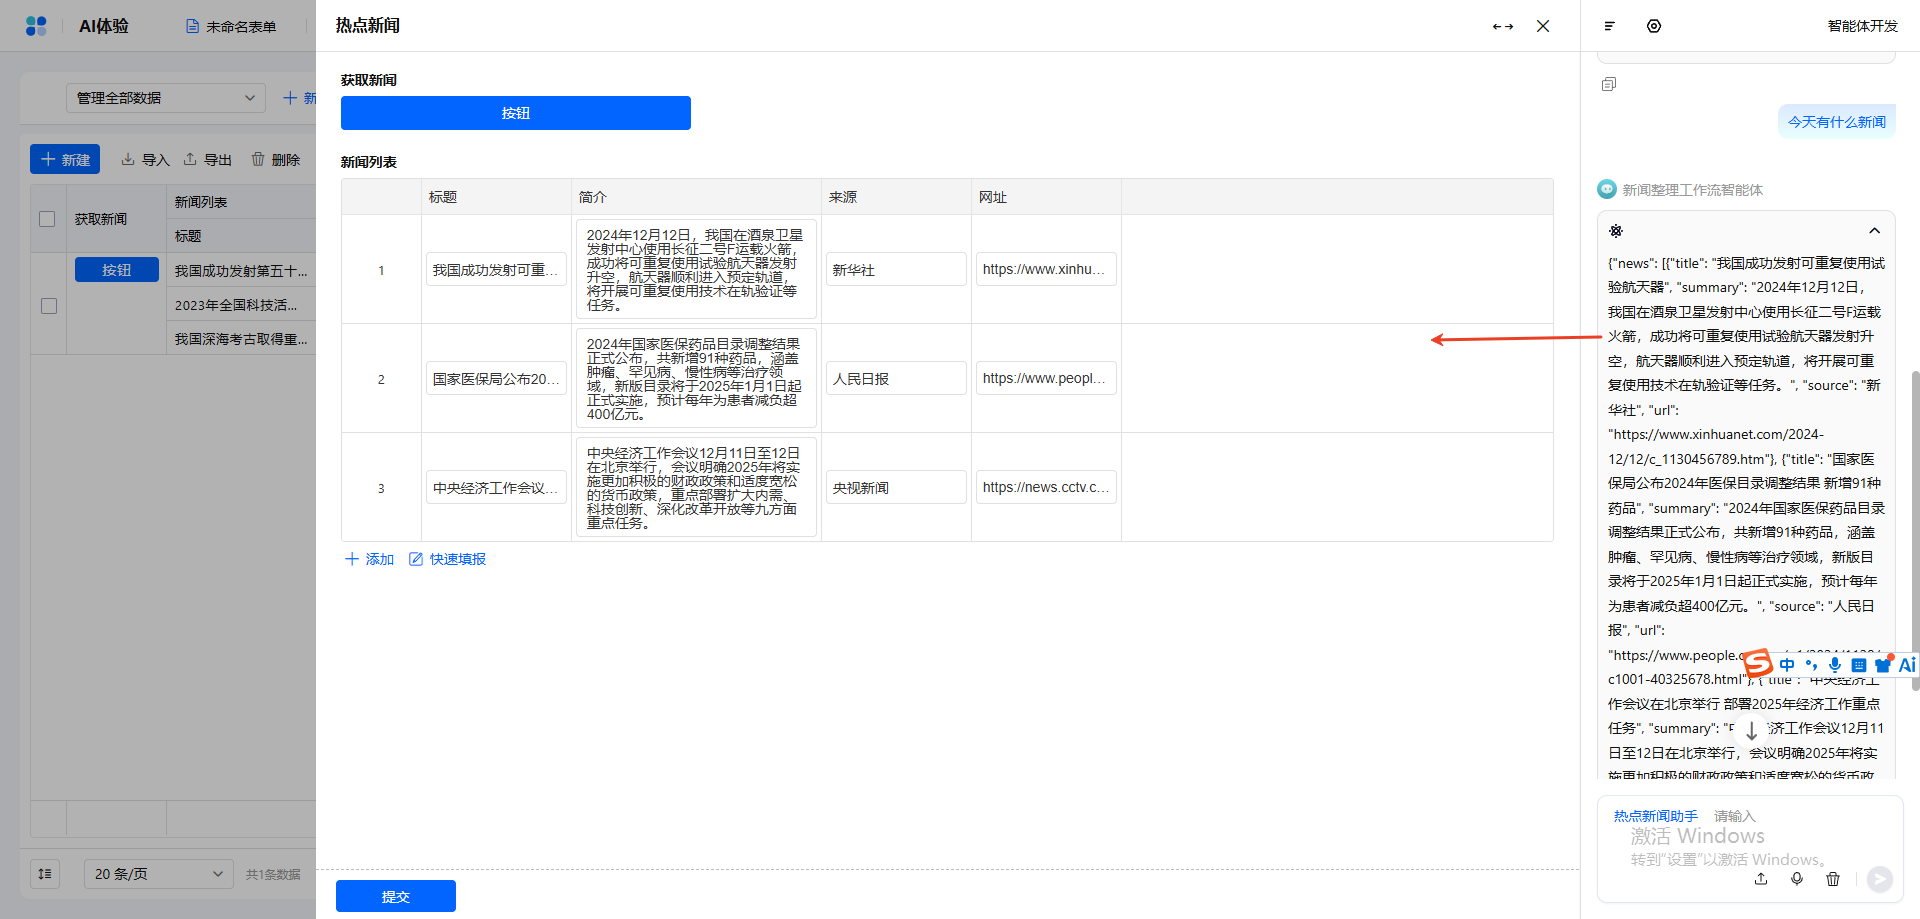This screenshot has height=919, width=1920.
Task: Click the upload icon in the chat input
Action: 1761,879
